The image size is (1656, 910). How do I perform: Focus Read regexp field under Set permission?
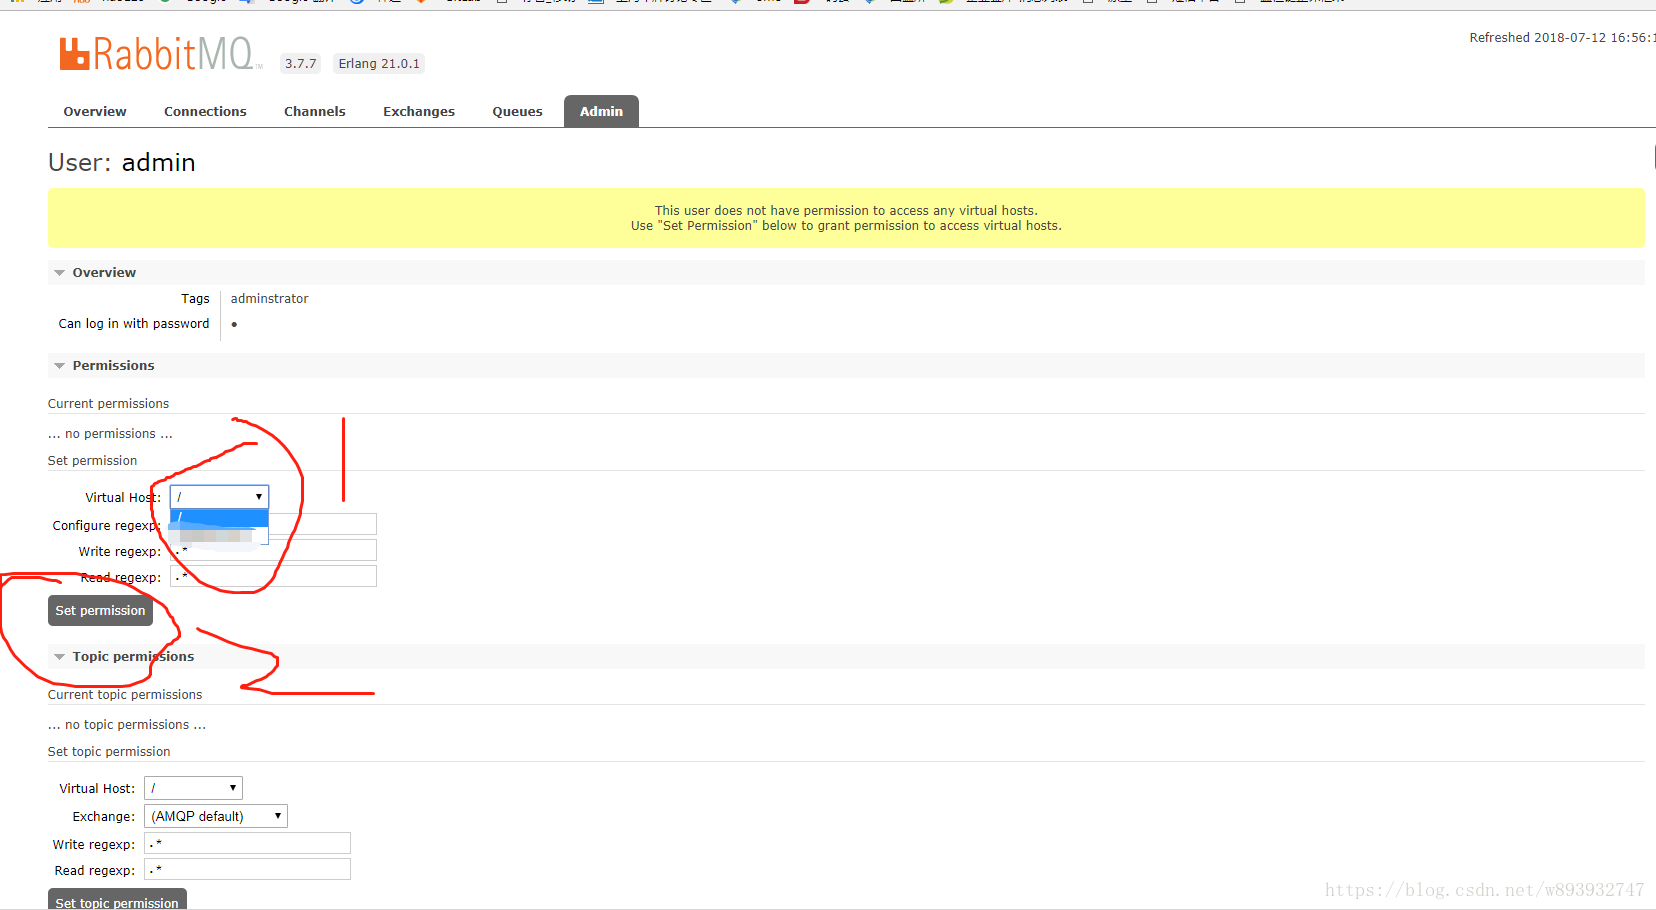(x=273, y=576)
